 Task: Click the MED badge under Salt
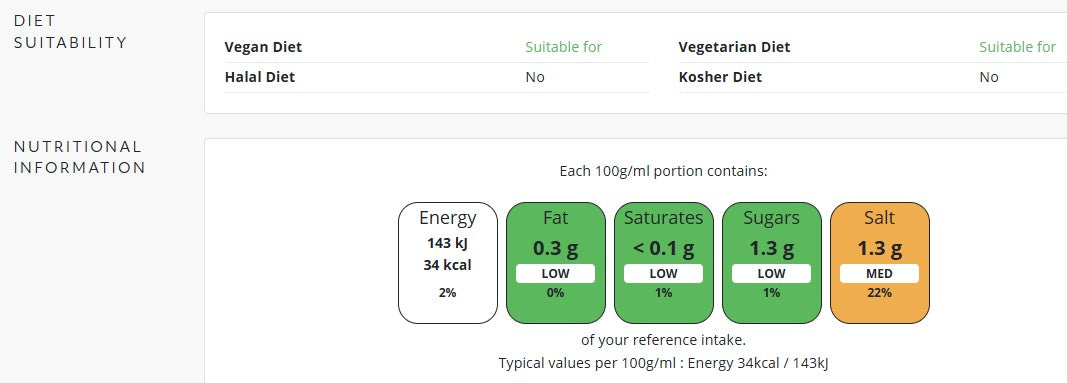coord(879,273)
